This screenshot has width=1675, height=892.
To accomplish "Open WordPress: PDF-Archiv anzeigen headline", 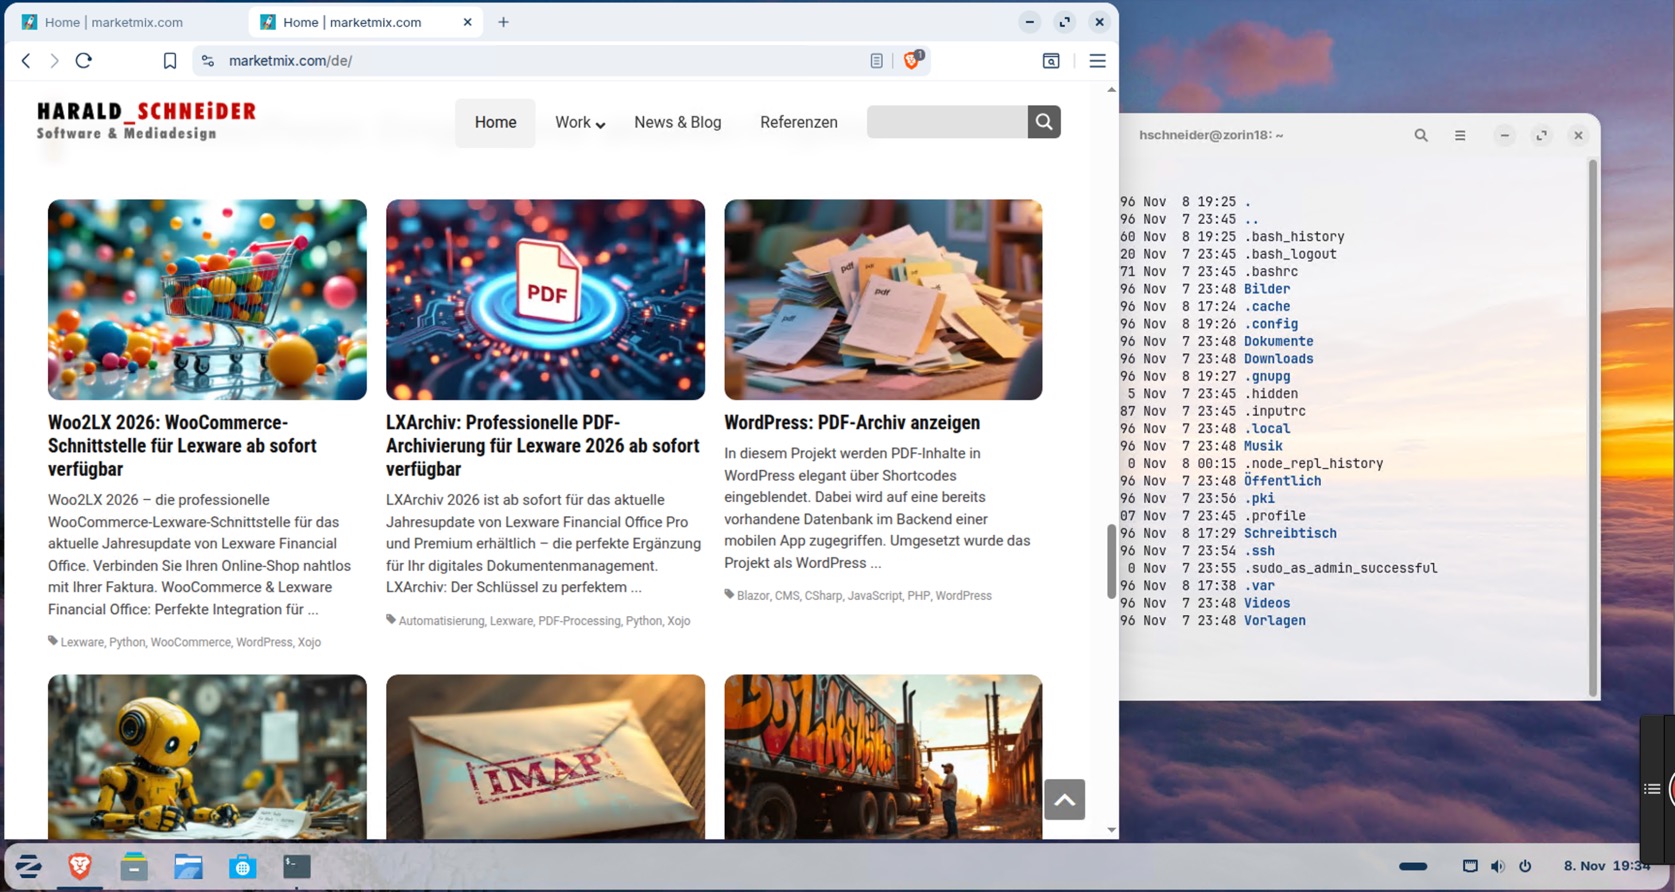I will 852,423.
